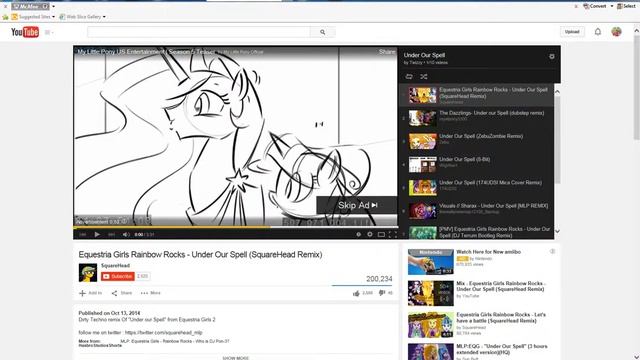Open MLP:EQG 3 hours extended version video
Viewport: 640px width, 360px height.
tap(502, 349)
